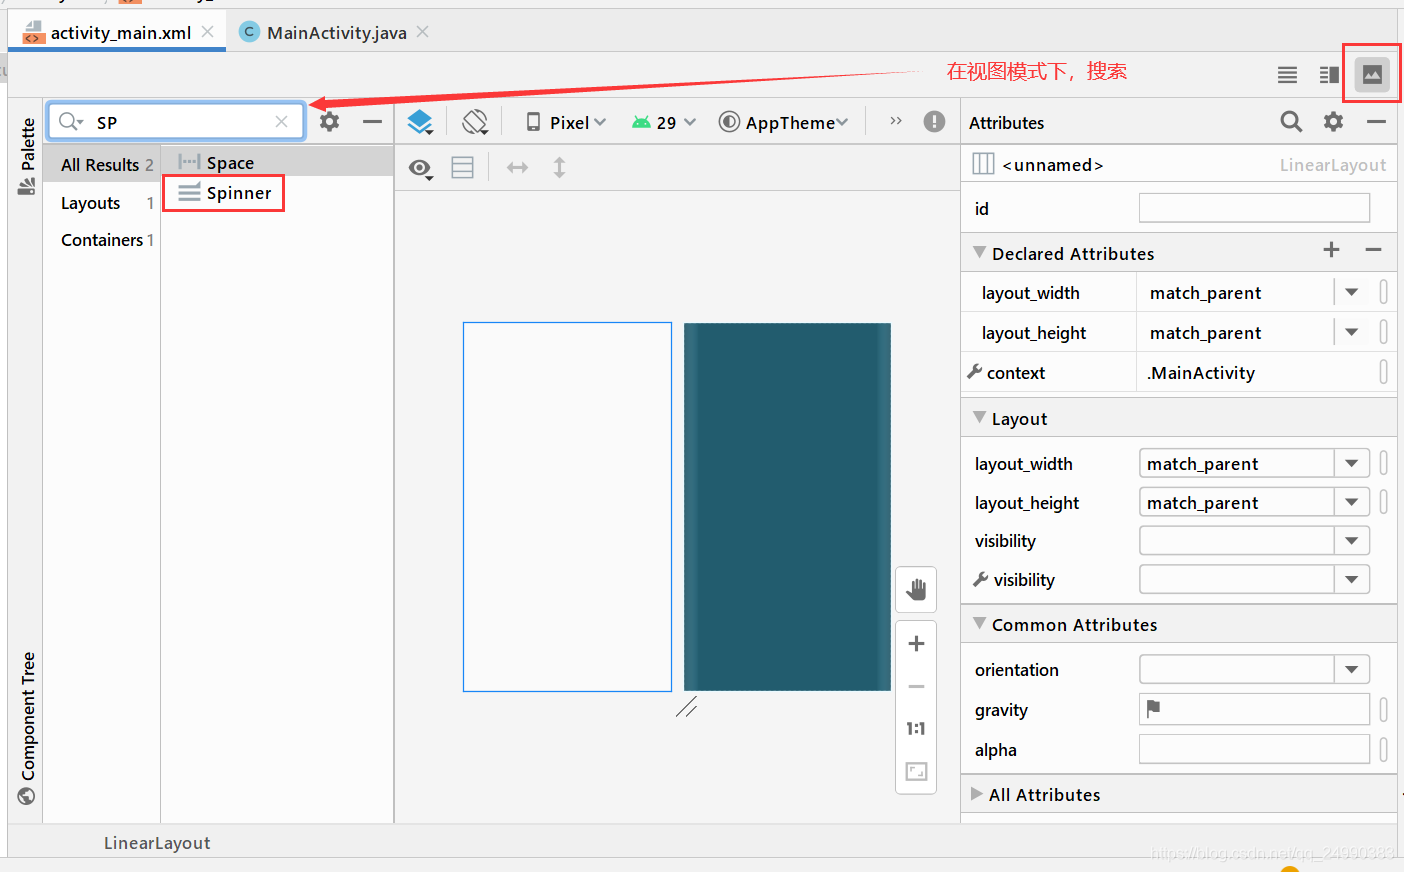
Task: Select All Results palette category
Action: click(101, 165)
